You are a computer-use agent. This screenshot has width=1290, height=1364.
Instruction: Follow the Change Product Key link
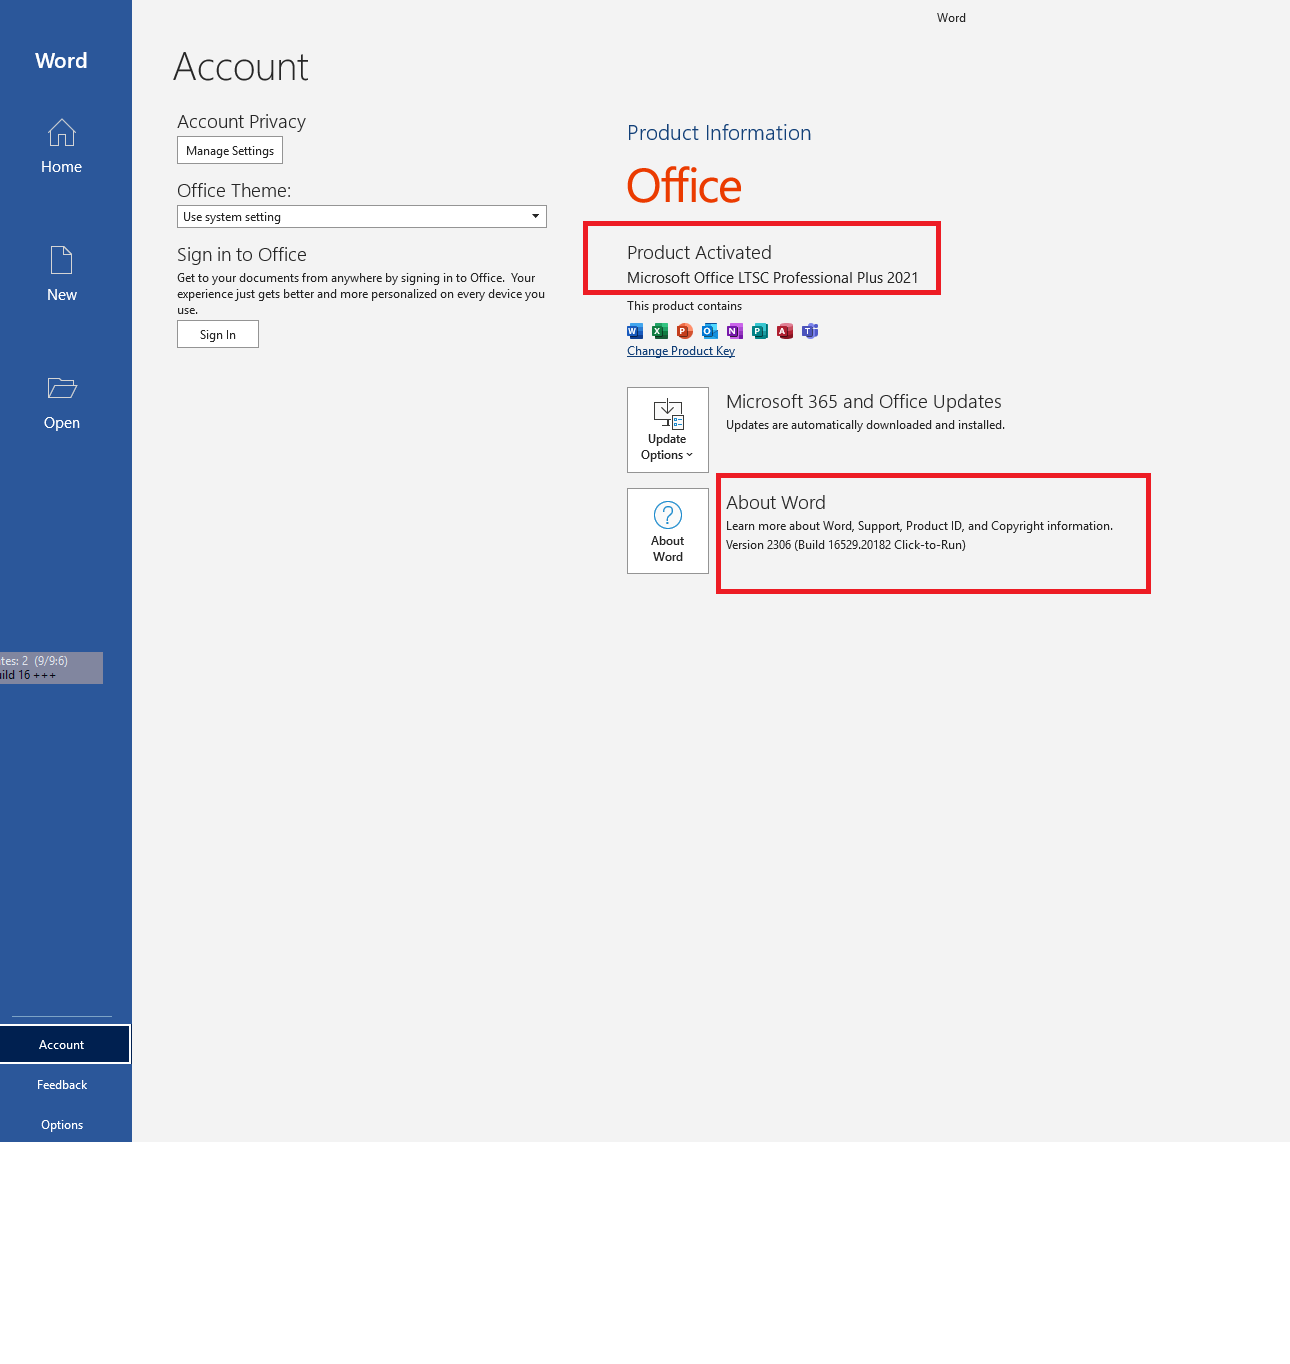click(x=681, y=351)
